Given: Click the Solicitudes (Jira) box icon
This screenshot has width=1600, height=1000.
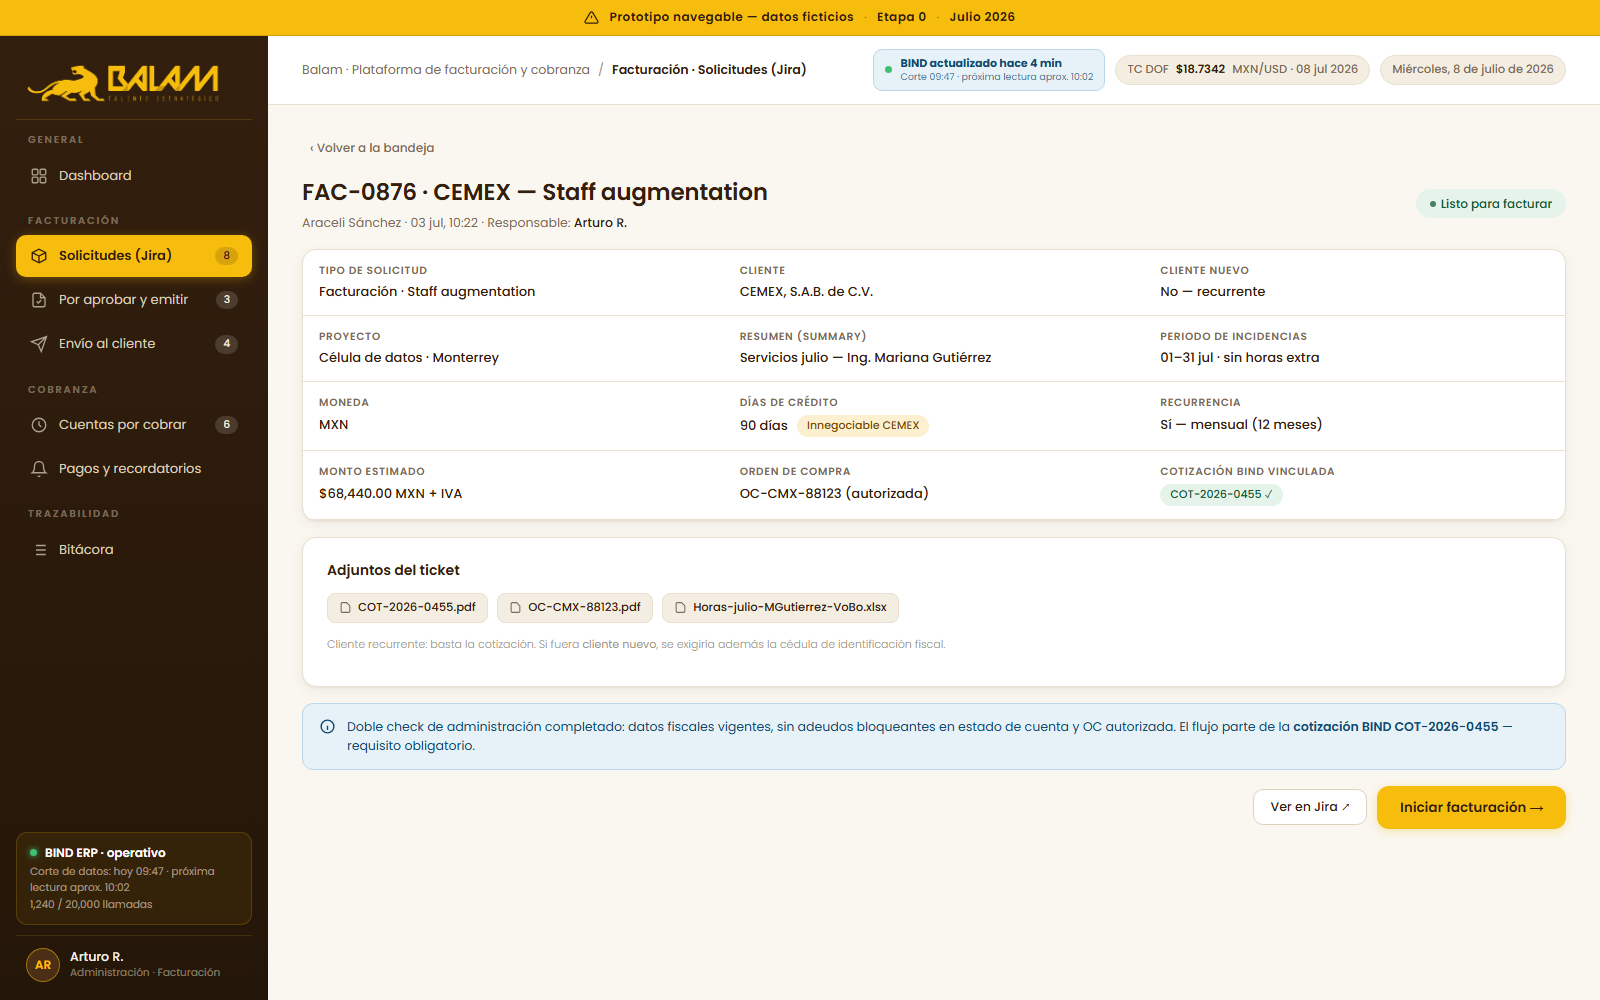Looking at the screenshot, I should point(39,256).
